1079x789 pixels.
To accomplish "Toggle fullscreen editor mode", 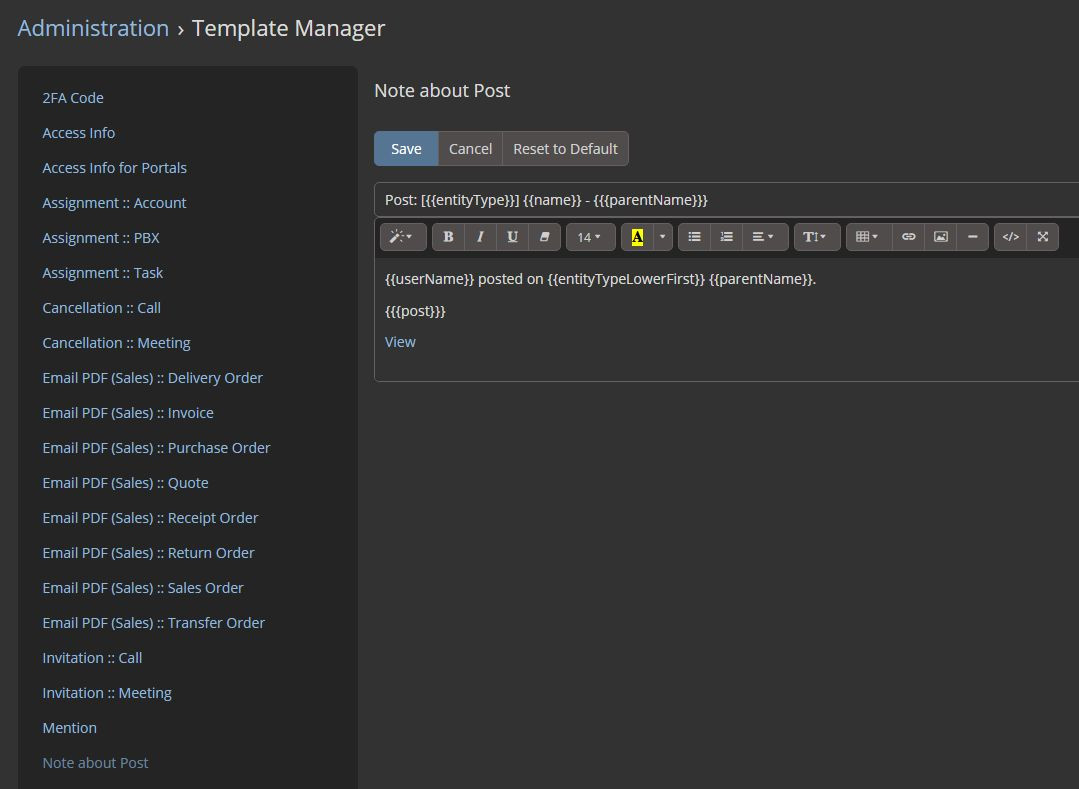I will [x=1042, y=237].
